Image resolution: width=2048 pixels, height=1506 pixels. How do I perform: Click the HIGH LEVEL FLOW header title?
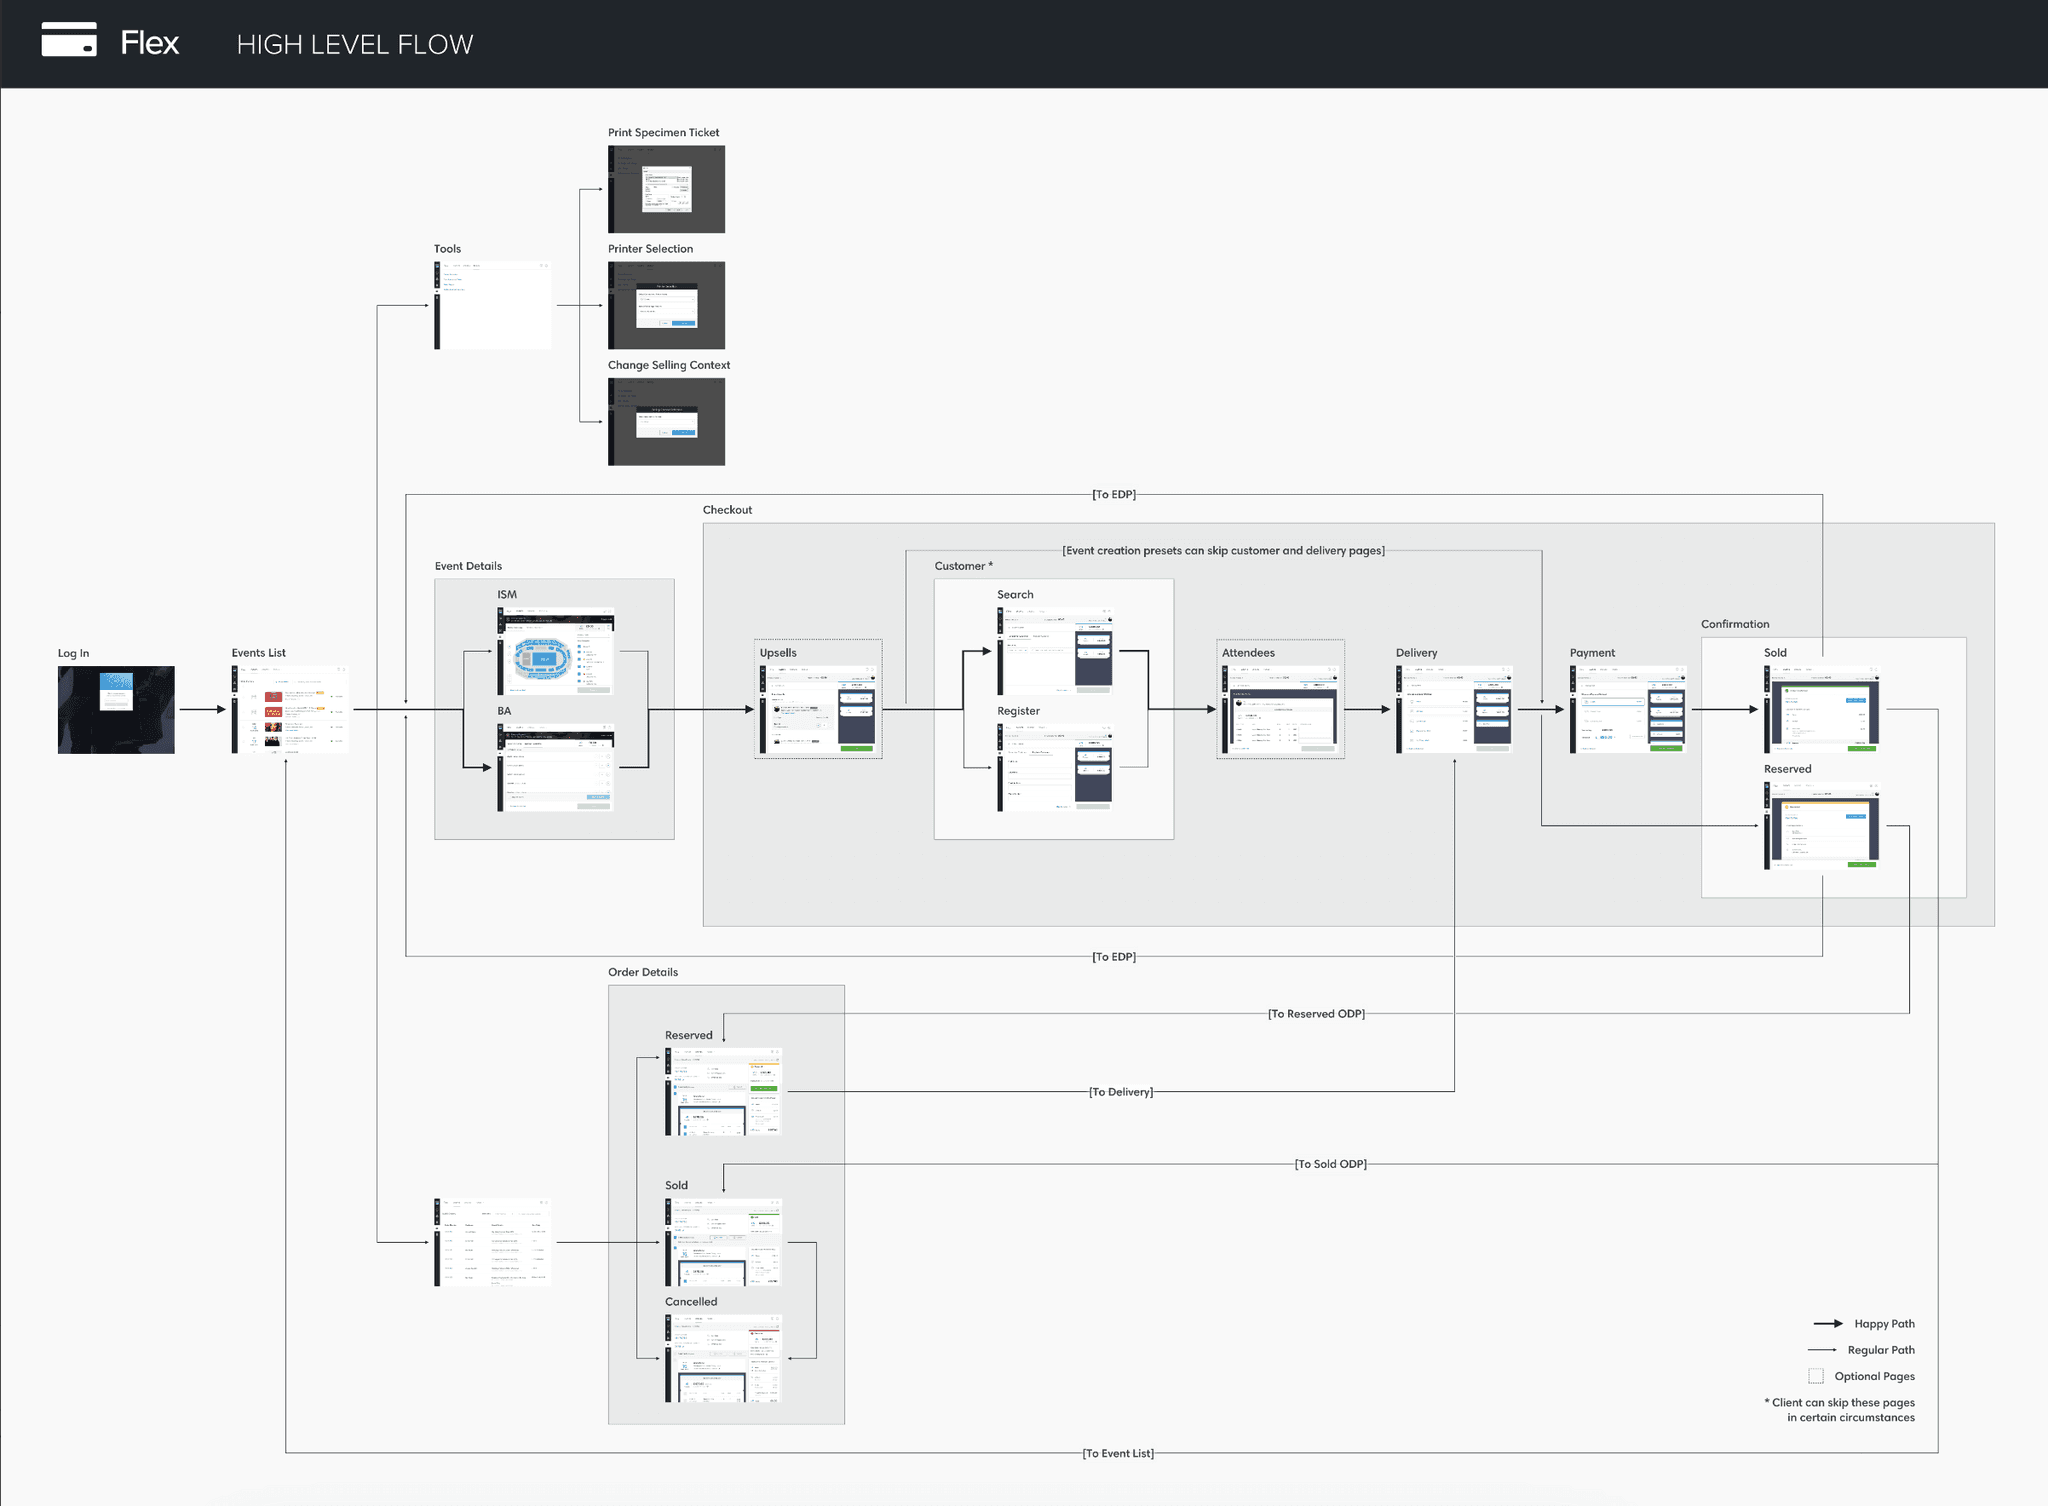(x=355, y=44)
